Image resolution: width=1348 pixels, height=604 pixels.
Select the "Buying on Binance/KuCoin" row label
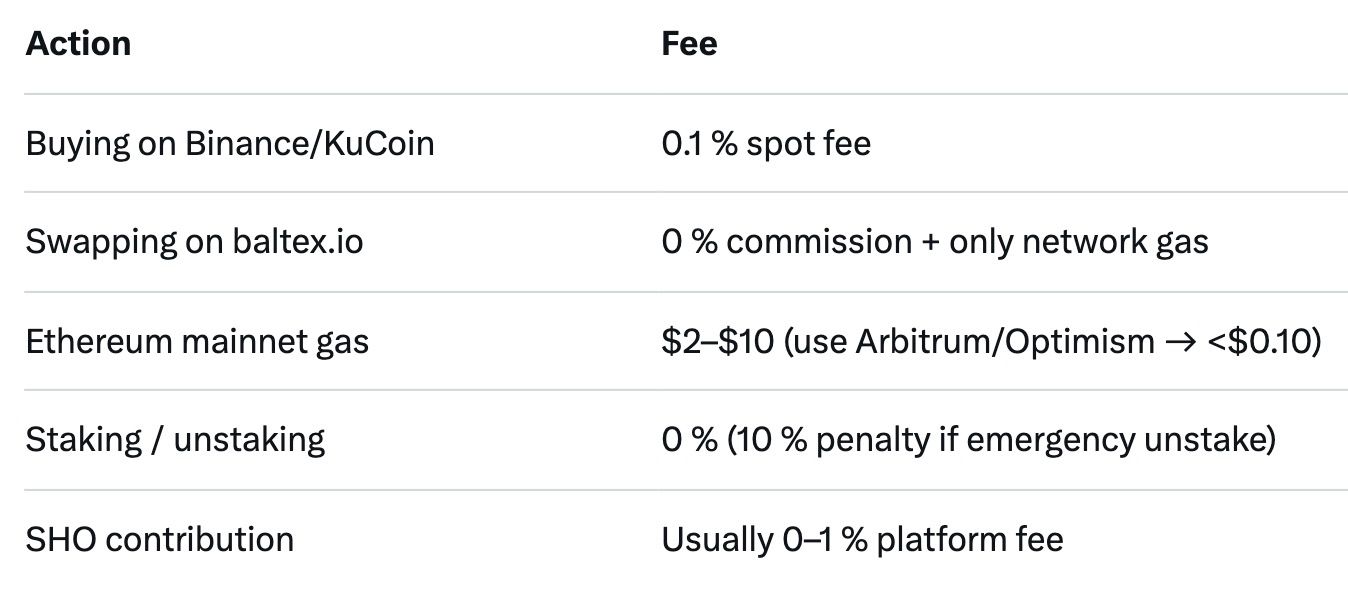(230, 143)
